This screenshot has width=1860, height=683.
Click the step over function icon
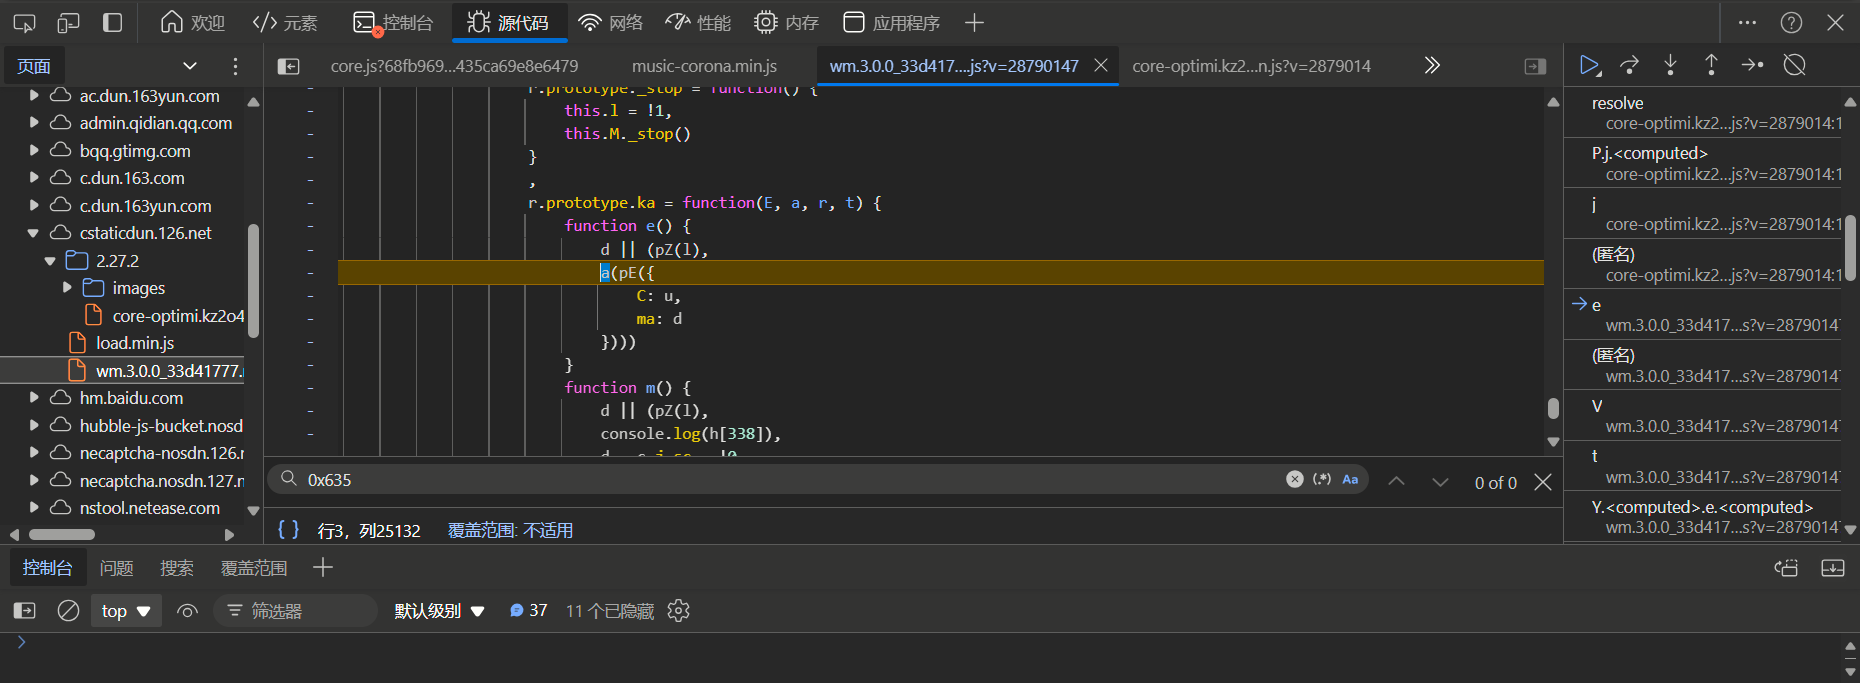1630,65
